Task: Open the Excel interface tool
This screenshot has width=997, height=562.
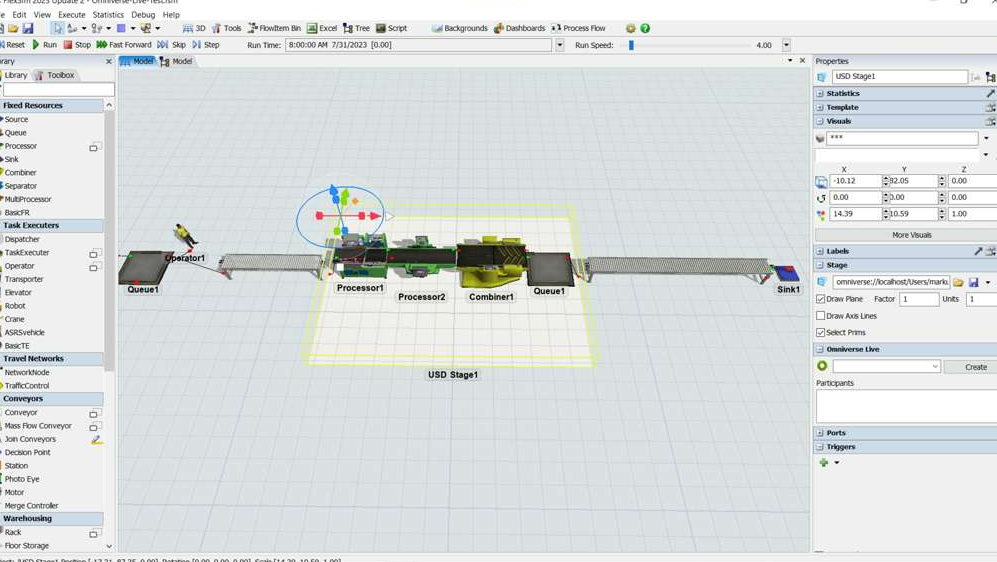Action: (322, 28)
